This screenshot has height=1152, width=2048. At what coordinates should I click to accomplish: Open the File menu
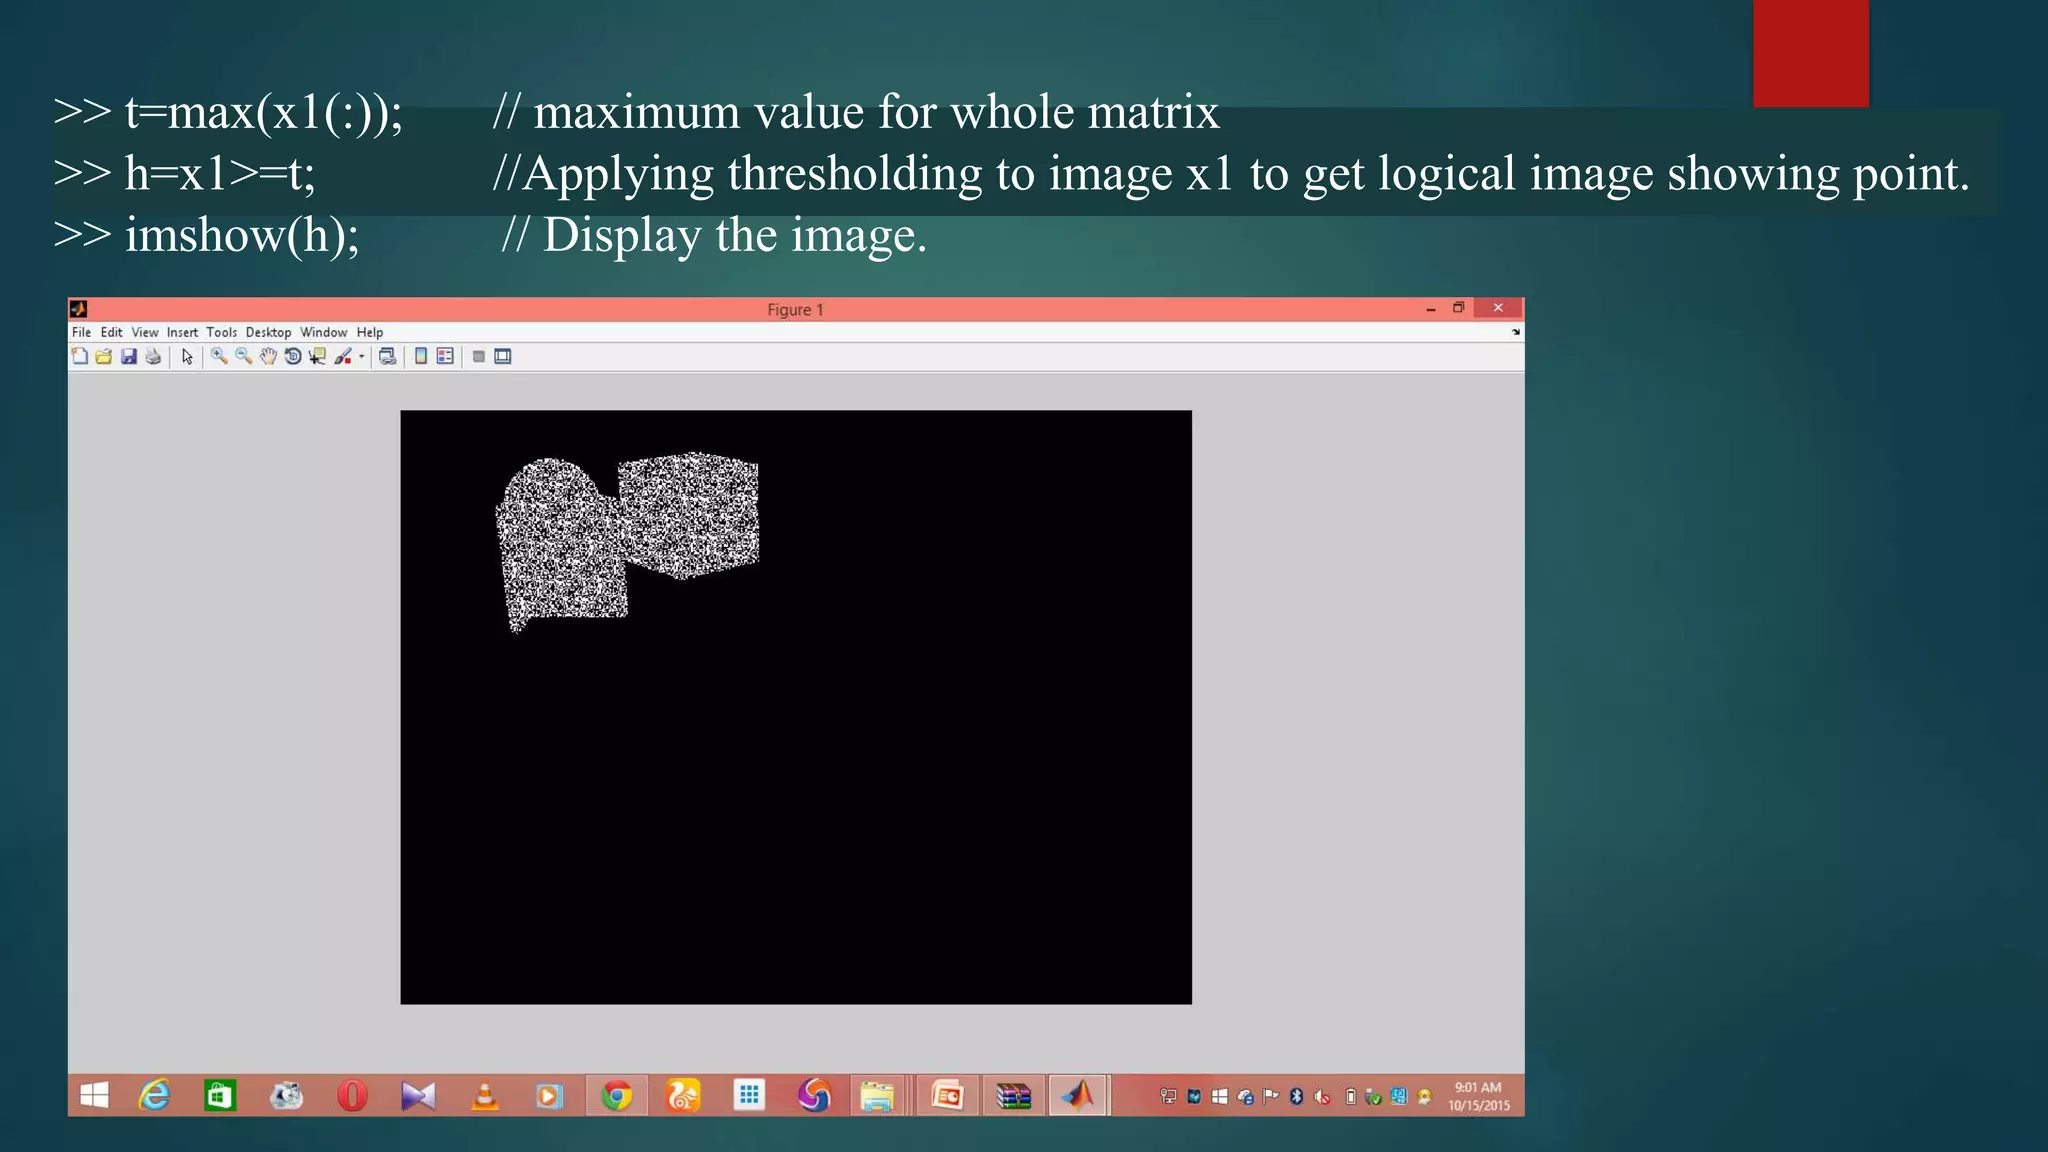click(x=81, y=332)
